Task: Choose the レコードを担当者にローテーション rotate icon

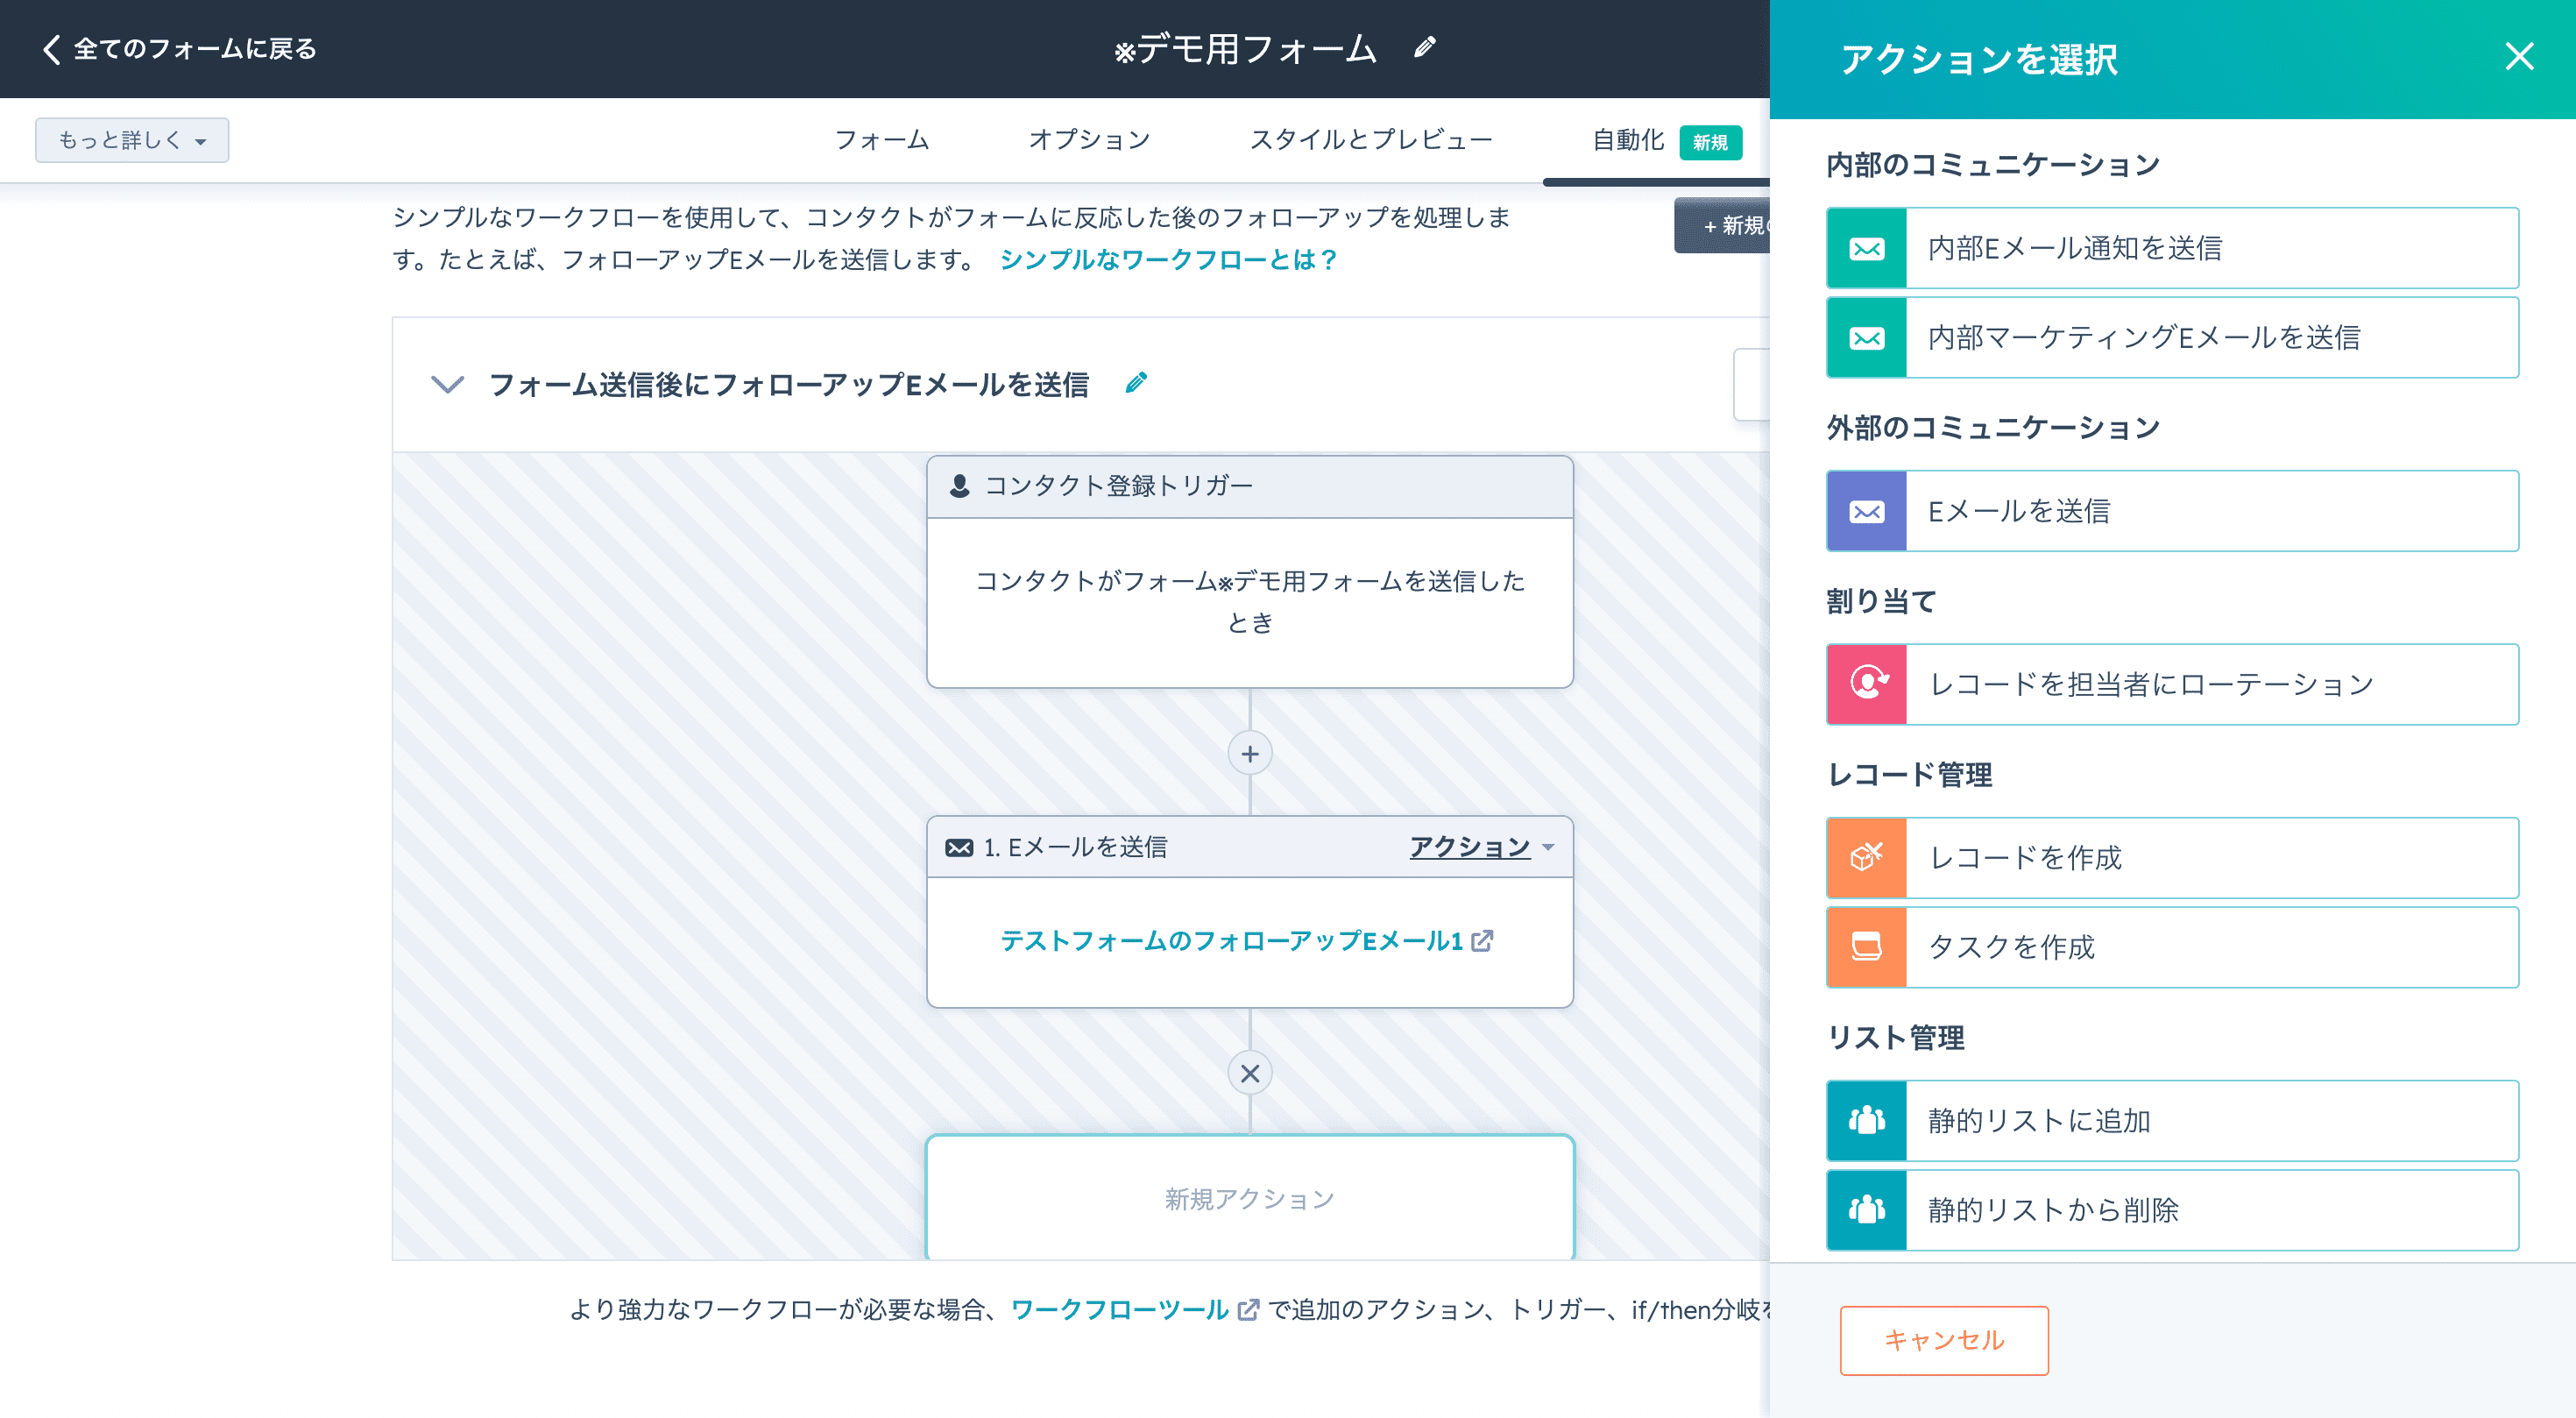Action: click(1866, 684)
